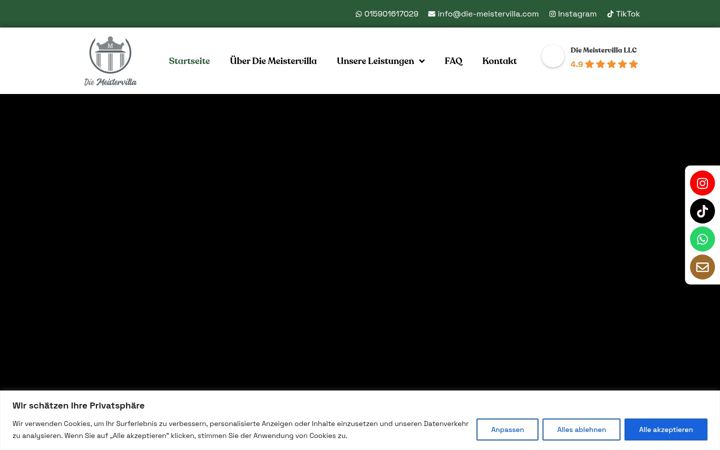Click the round review avatar icon
This screenshot has width=720, height=450.
[552, 56]
